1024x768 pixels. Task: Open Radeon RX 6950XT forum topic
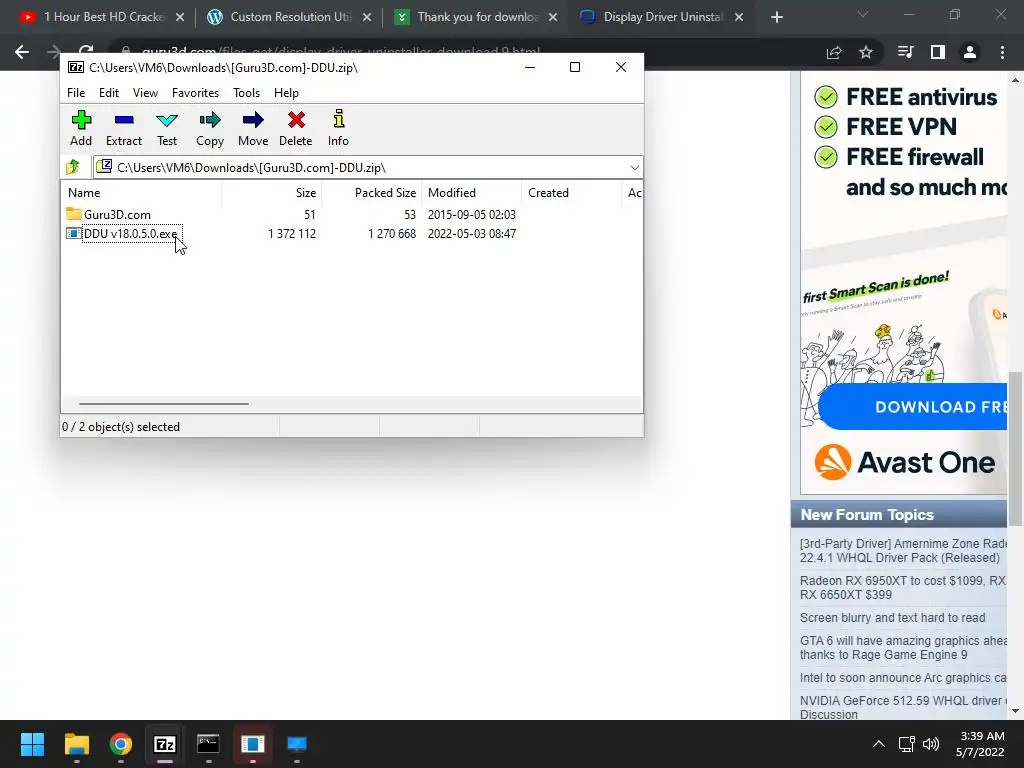[x=903, y=588]
